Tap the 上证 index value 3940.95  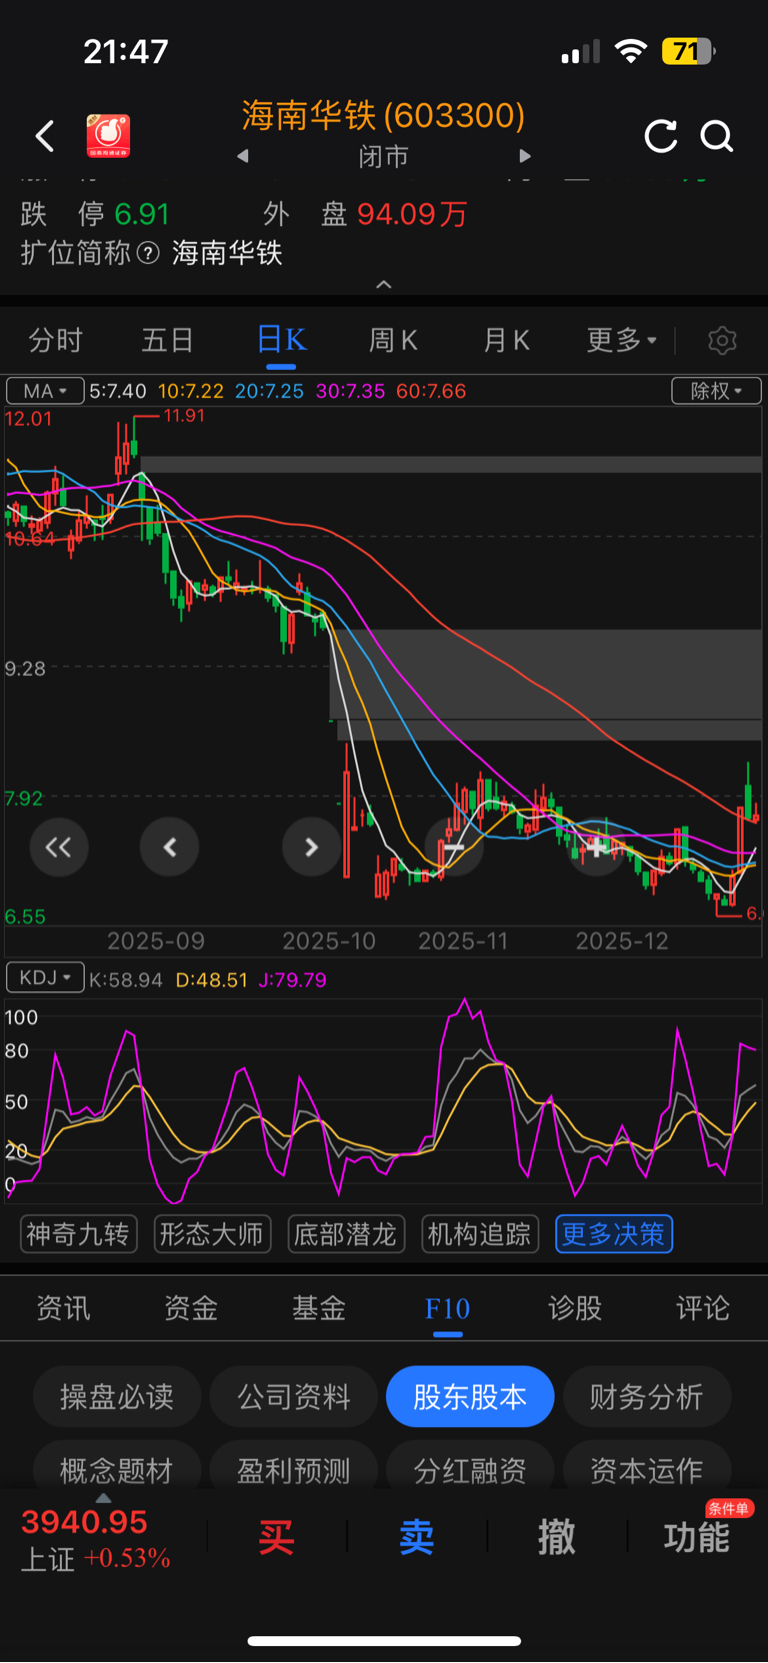(84, 1523)
